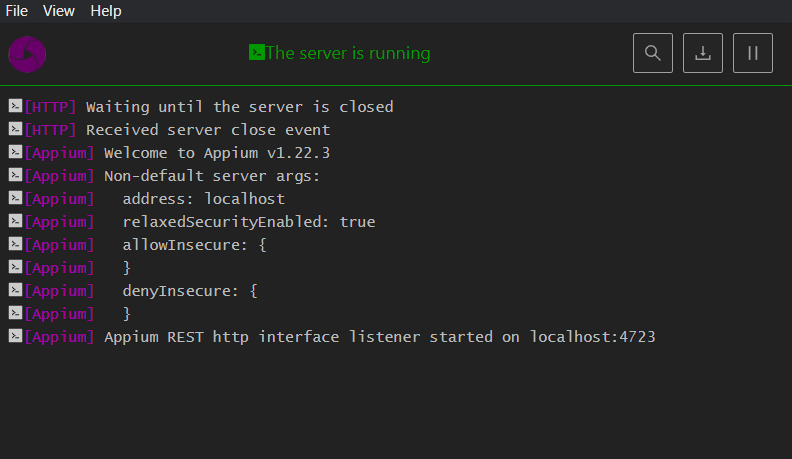Stop server with pause icon button
This screenshot has height=459, width=792.
pyautogui.click(x=753, y=53)
